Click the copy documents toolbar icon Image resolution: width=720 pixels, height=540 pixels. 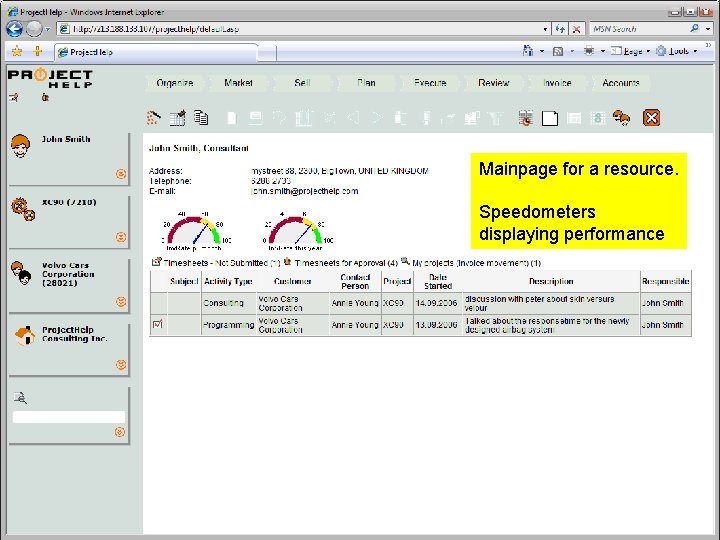click(x=201, y=118)
